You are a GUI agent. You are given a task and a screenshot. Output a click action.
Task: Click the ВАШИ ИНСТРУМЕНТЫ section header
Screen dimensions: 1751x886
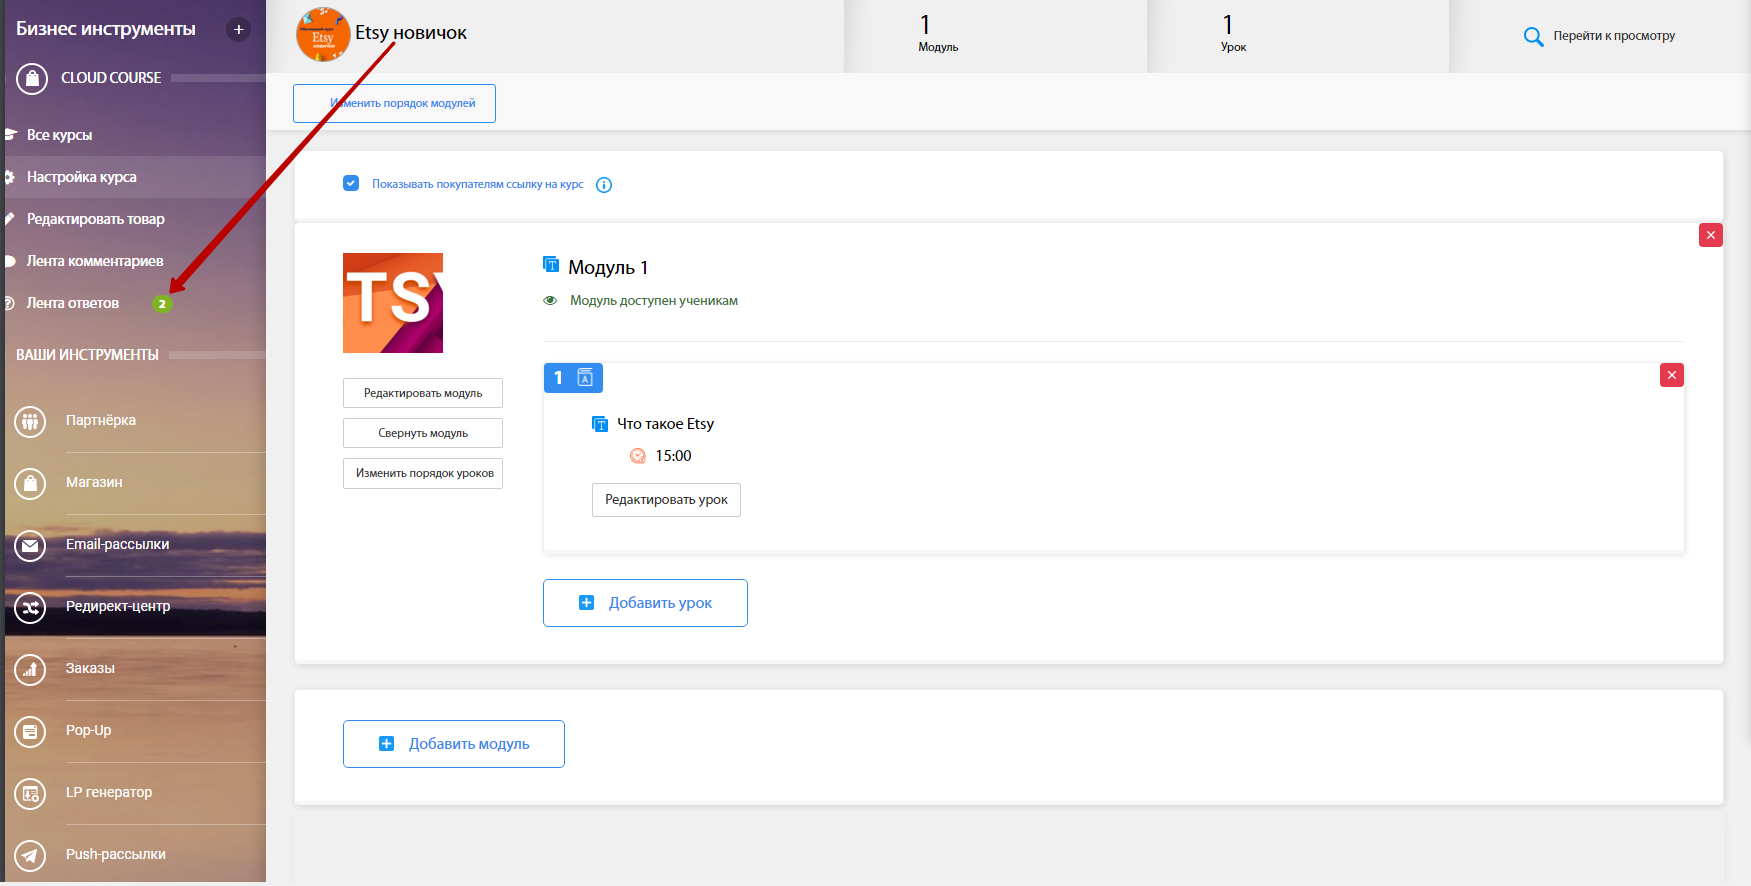[87, 355]
